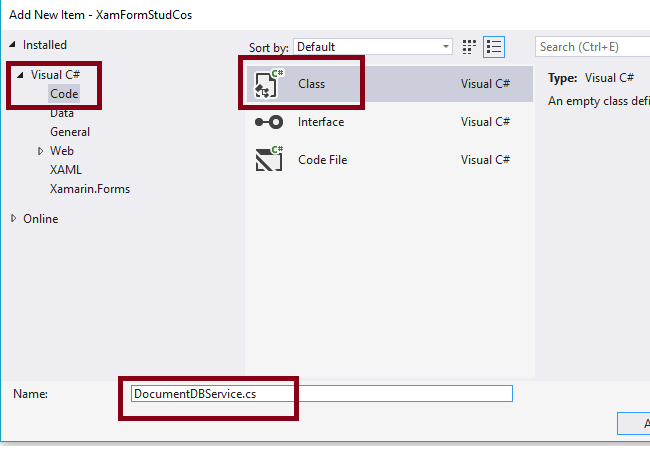Click the Visual C# tree label
This screenshot has width=650, height=450.
(x=55, y=75)
